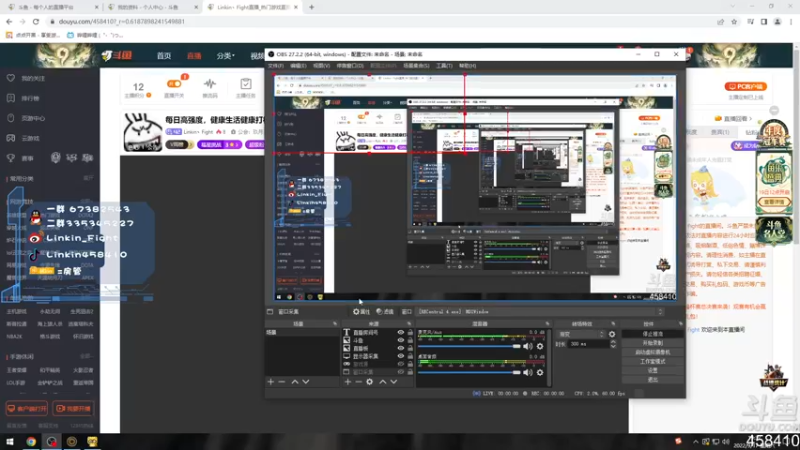The width and height of the screenshot is (800, 450).
Task: Bookmark this page with star icon
Action: pyautogui.click(x=734, y=21)
